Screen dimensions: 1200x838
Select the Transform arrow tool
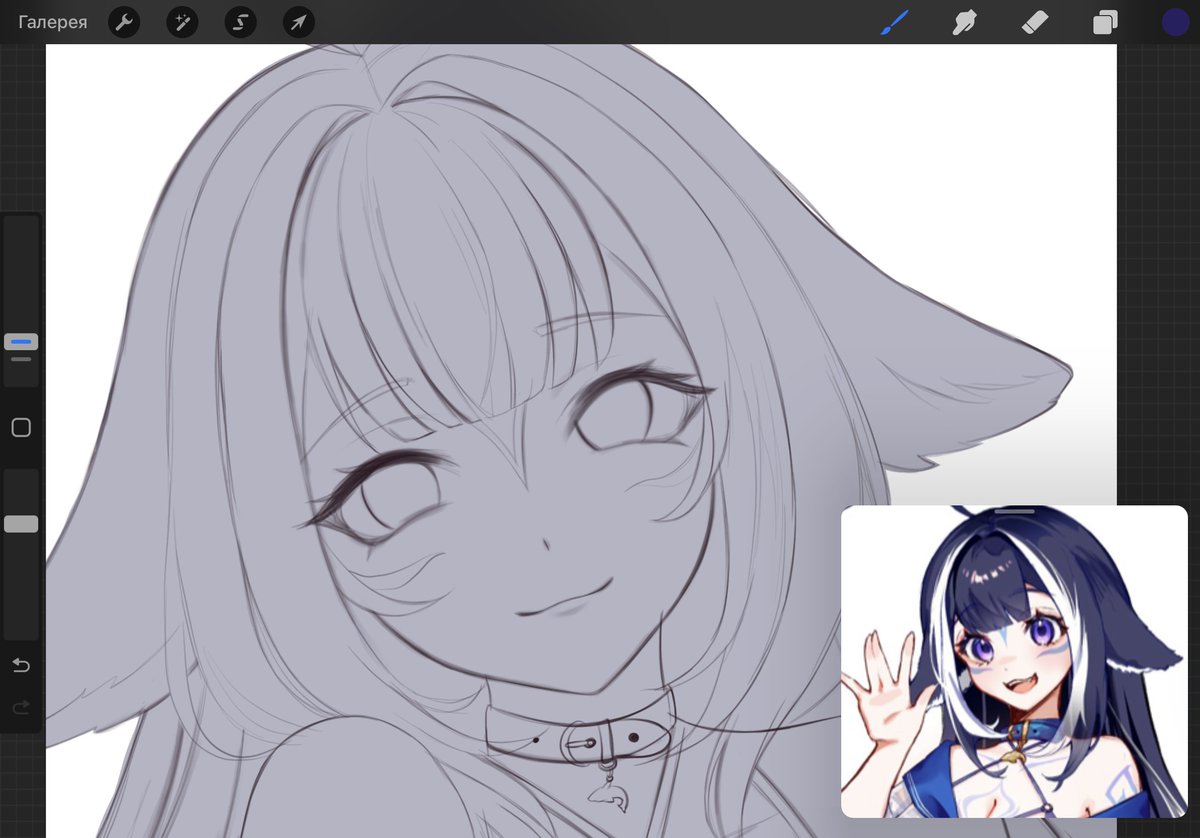pyautogui.click(x=299, y=22)
